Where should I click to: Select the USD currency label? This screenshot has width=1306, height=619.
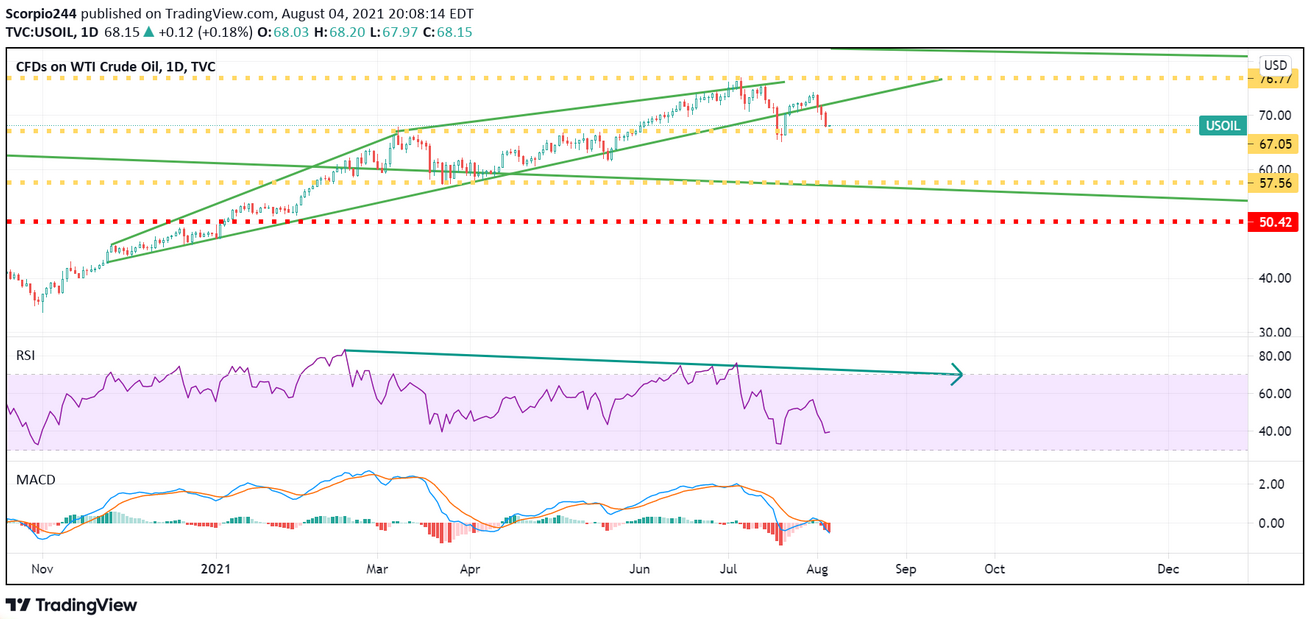[x=1275, y=64]
